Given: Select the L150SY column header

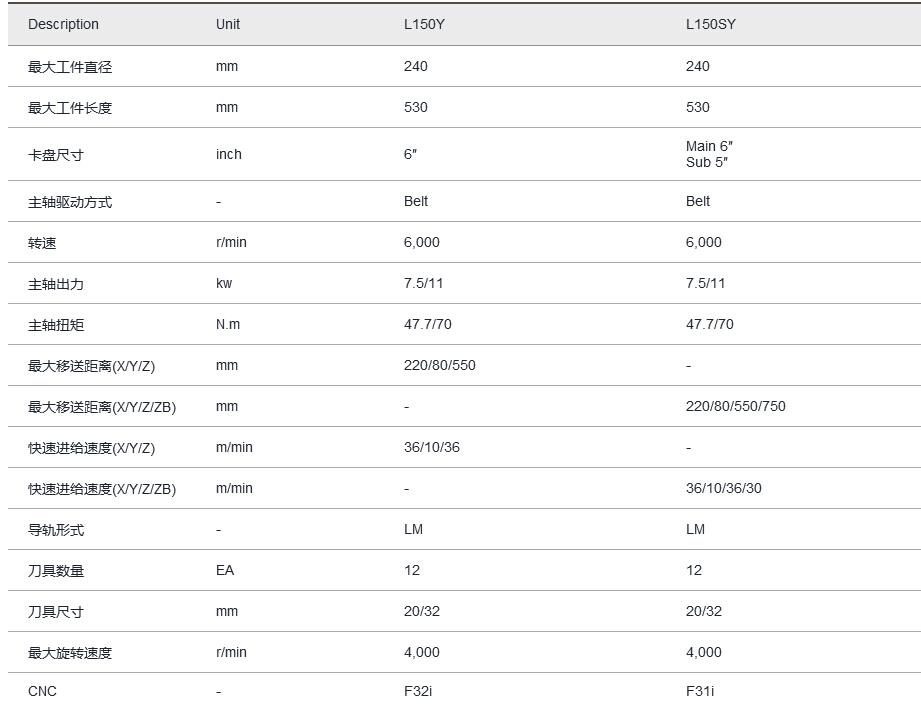Looking at the screenshot, I should coord(710,24).
